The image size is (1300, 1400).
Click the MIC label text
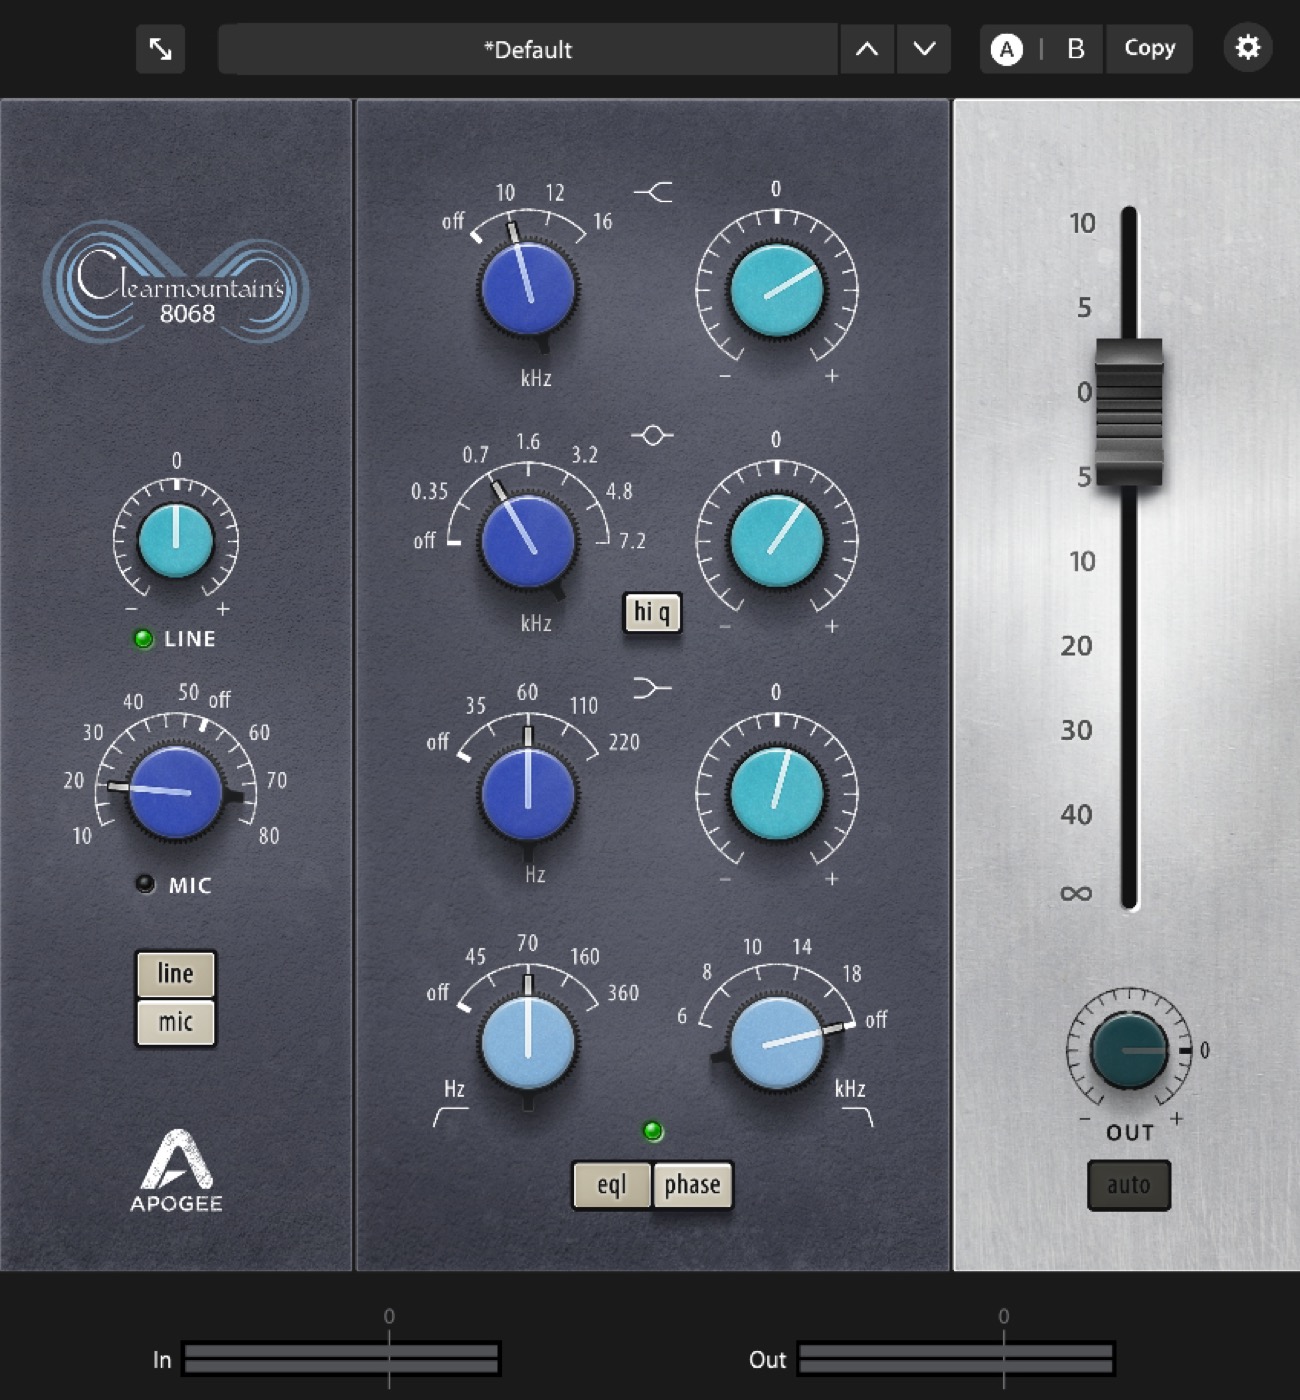190,885
